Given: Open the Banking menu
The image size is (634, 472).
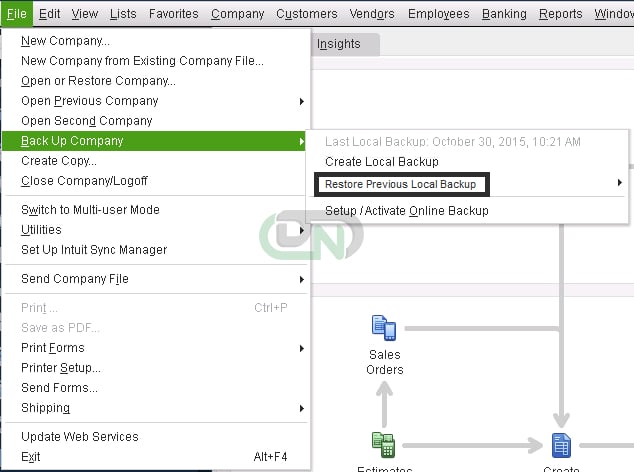Looking at the screenshot, I should [x=504, y=14].
